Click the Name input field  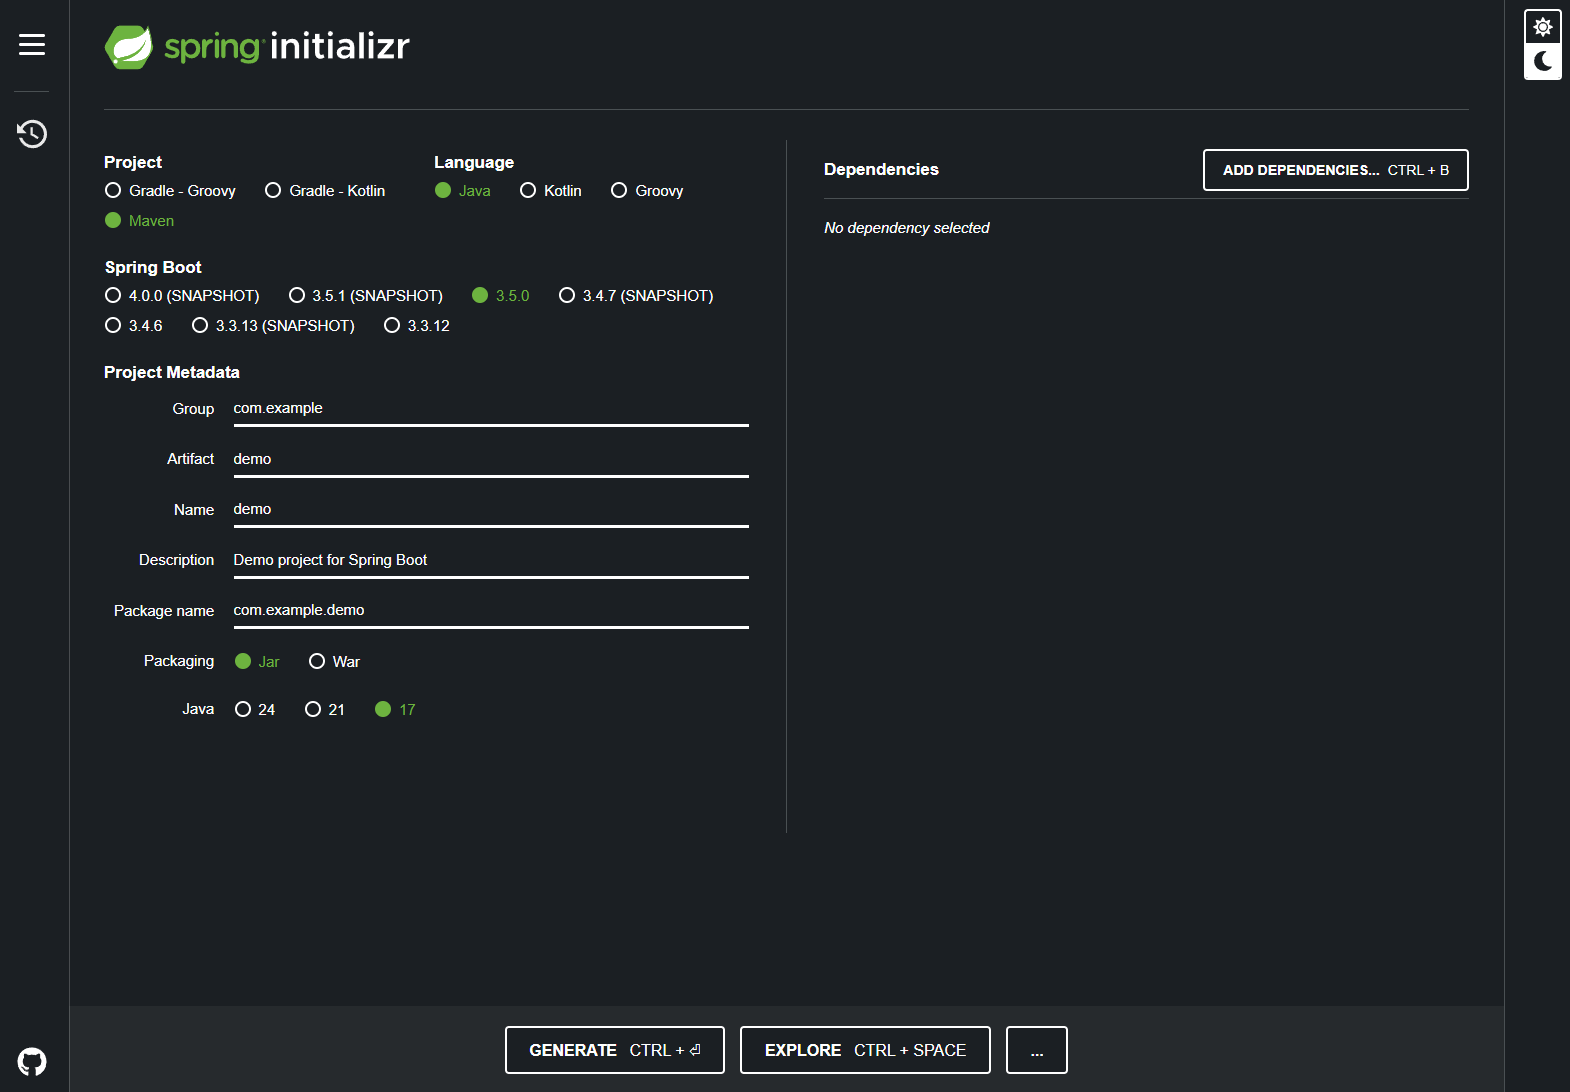(x=491, y=510)
